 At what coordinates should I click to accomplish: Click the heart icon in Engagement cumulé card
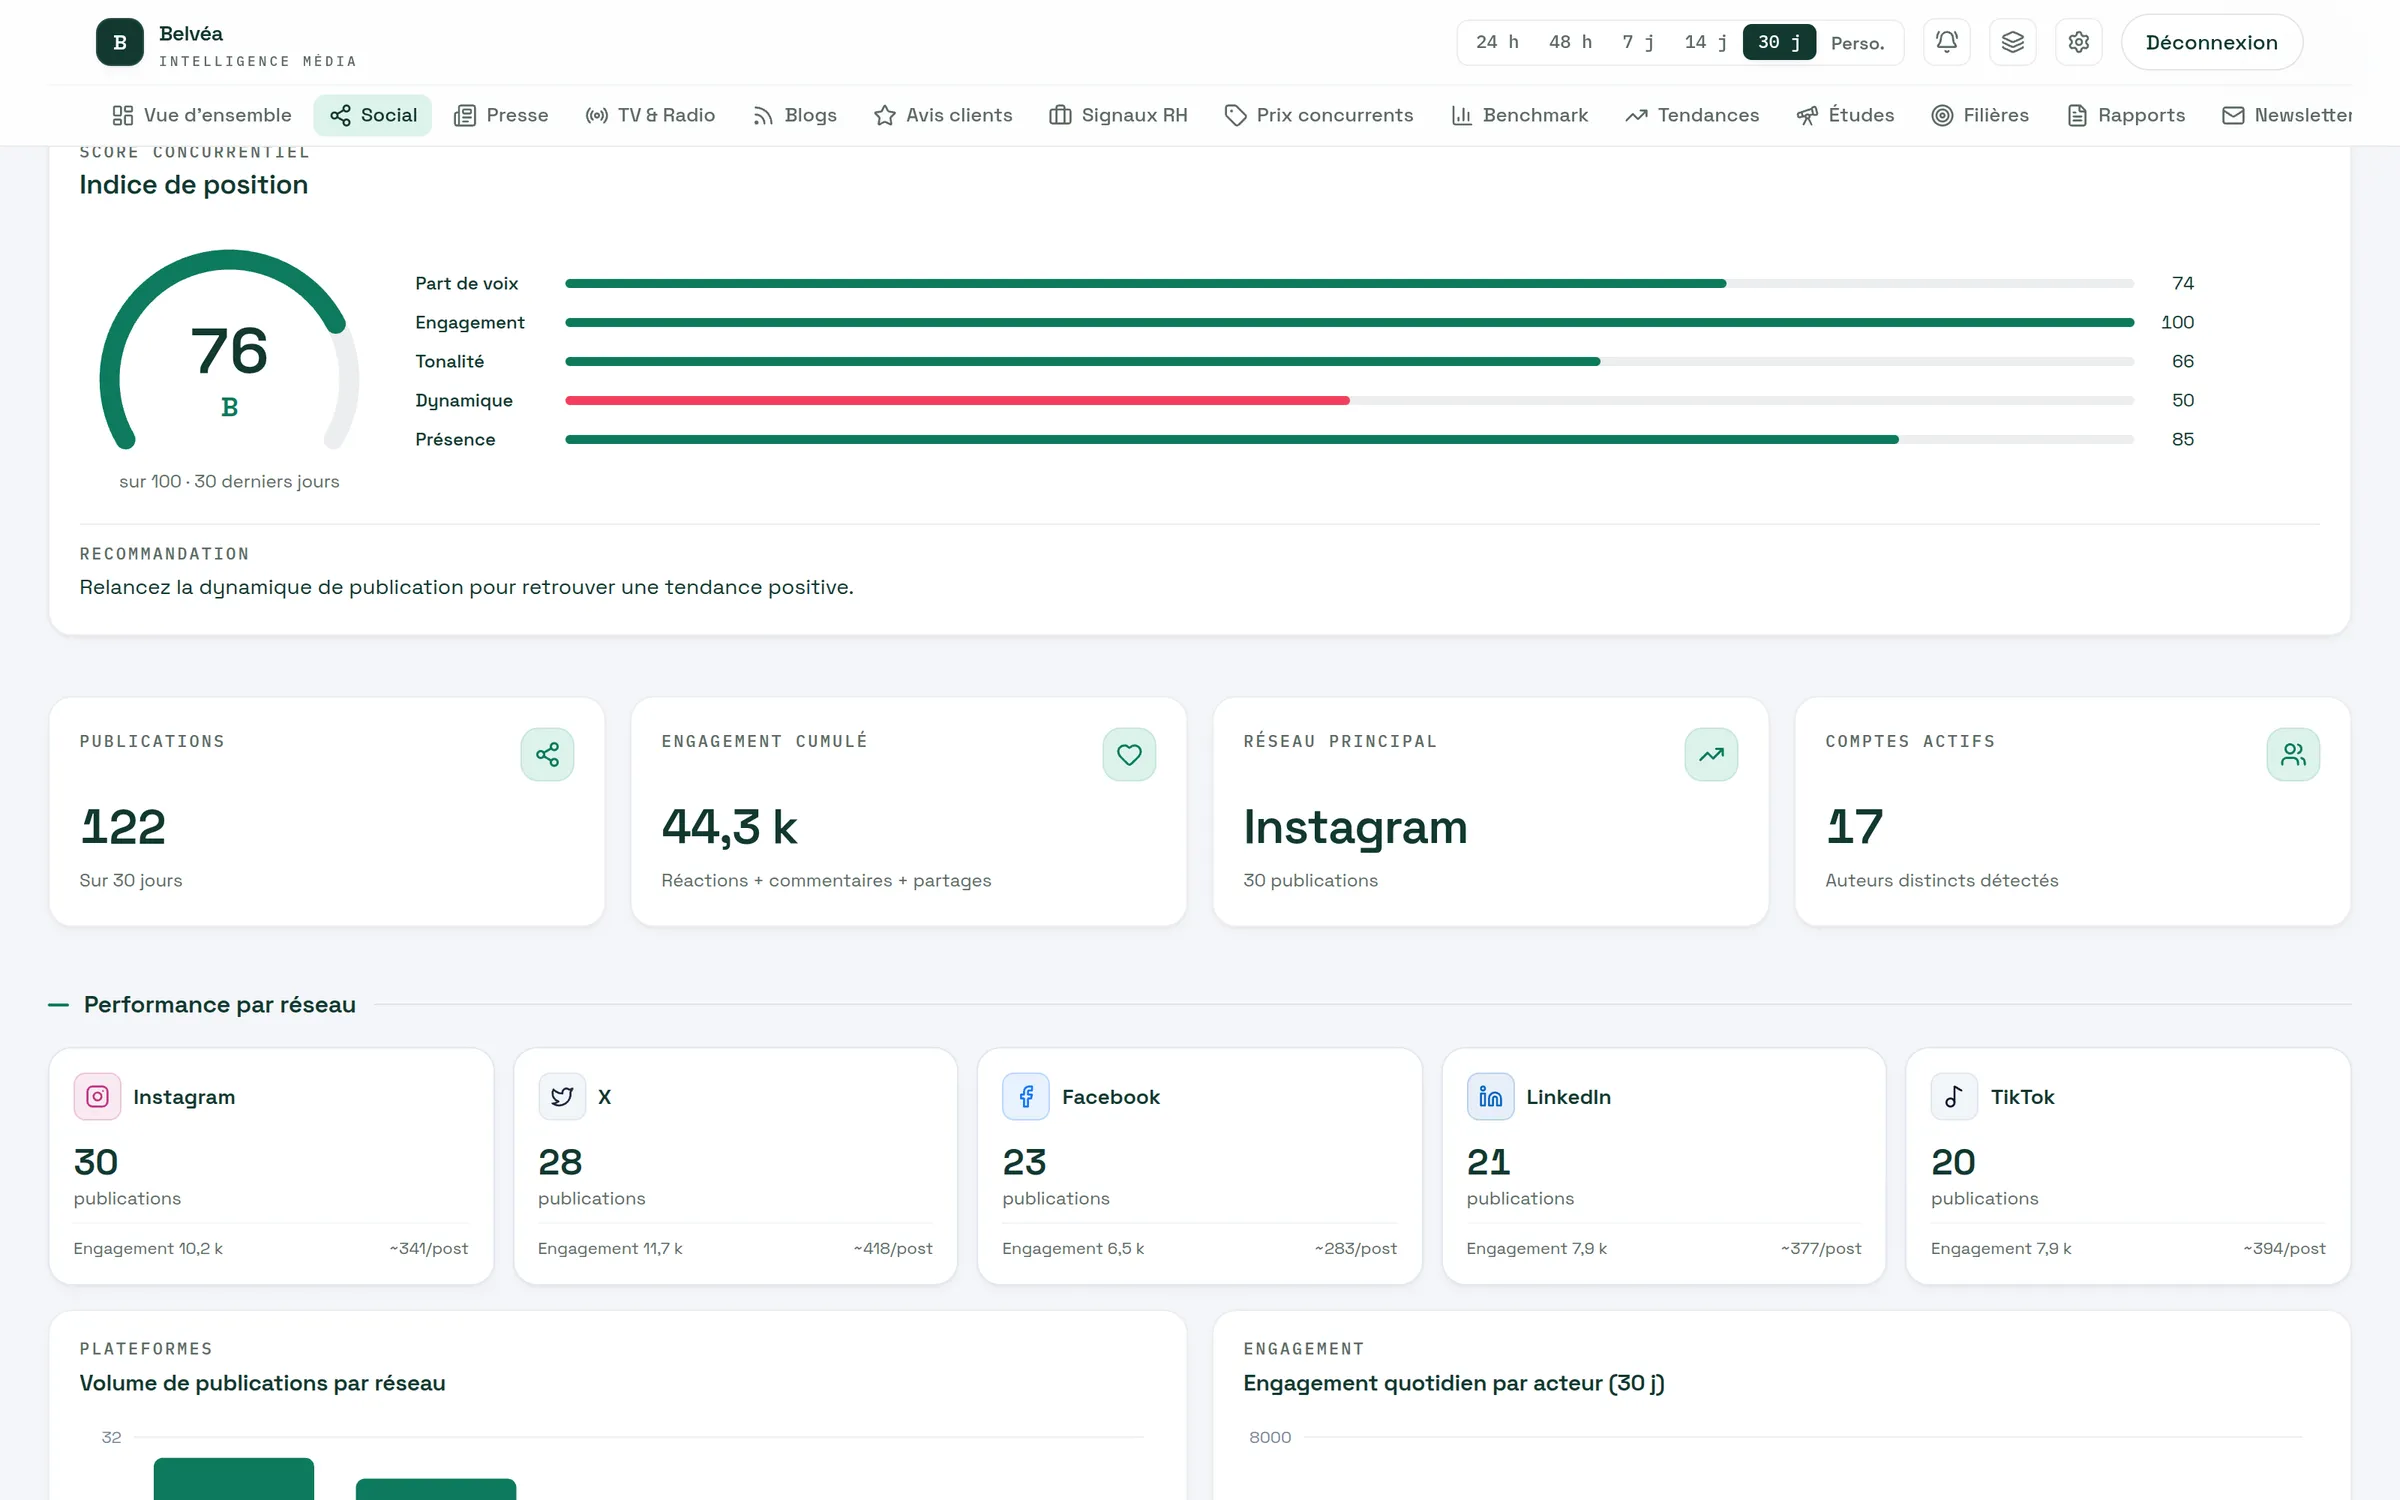[1129, 754]
